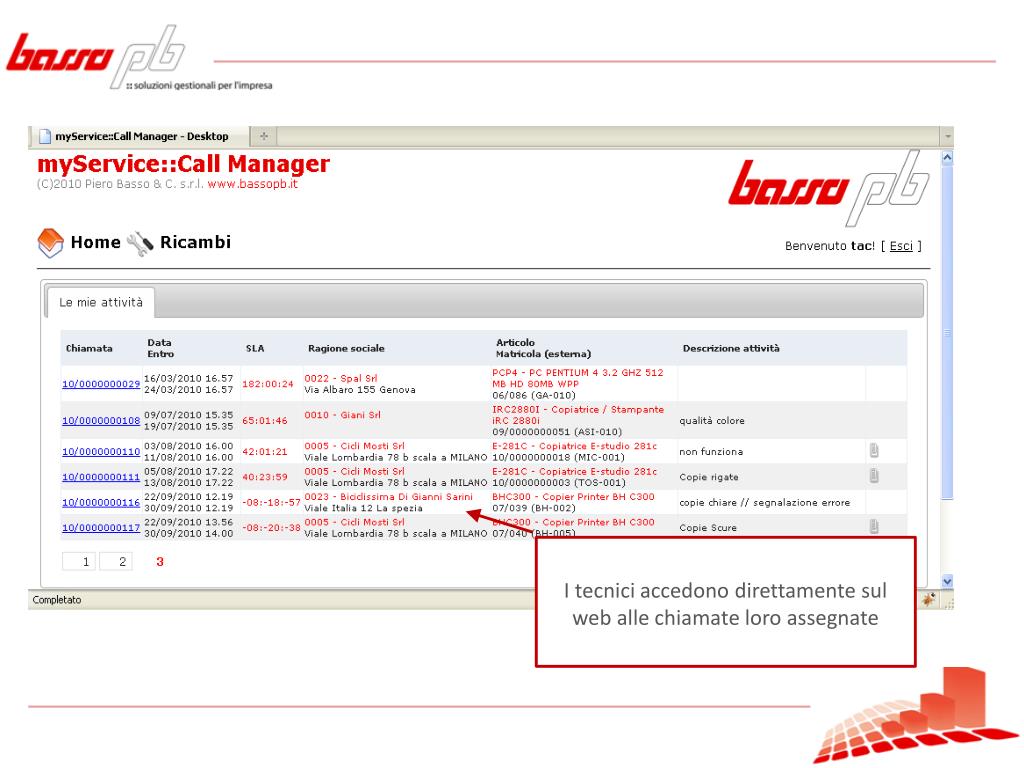The image size is (1024, 768).
Task: Click Descrizione attività column header
Action: point(731,349)
